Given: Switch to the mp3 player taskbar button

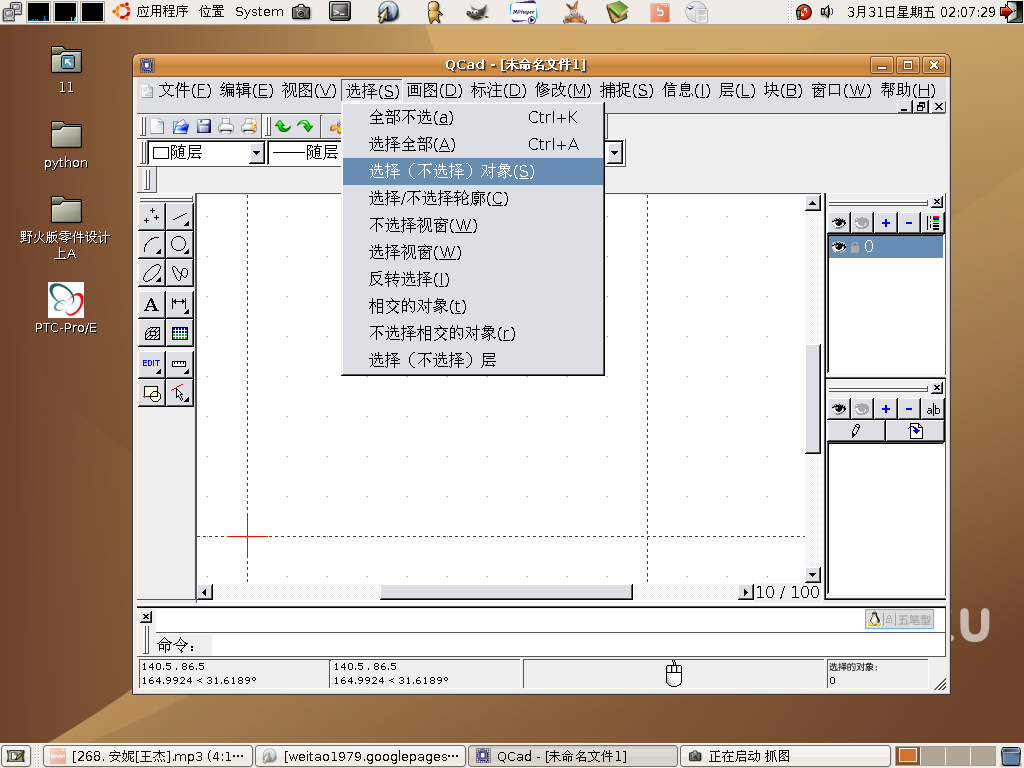Looking at the screenshot, I should (148, 756).
